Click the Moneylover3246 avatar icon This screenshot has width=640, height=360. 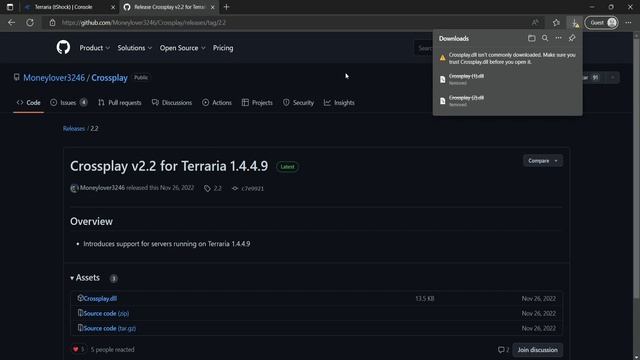tap(74, 188)
